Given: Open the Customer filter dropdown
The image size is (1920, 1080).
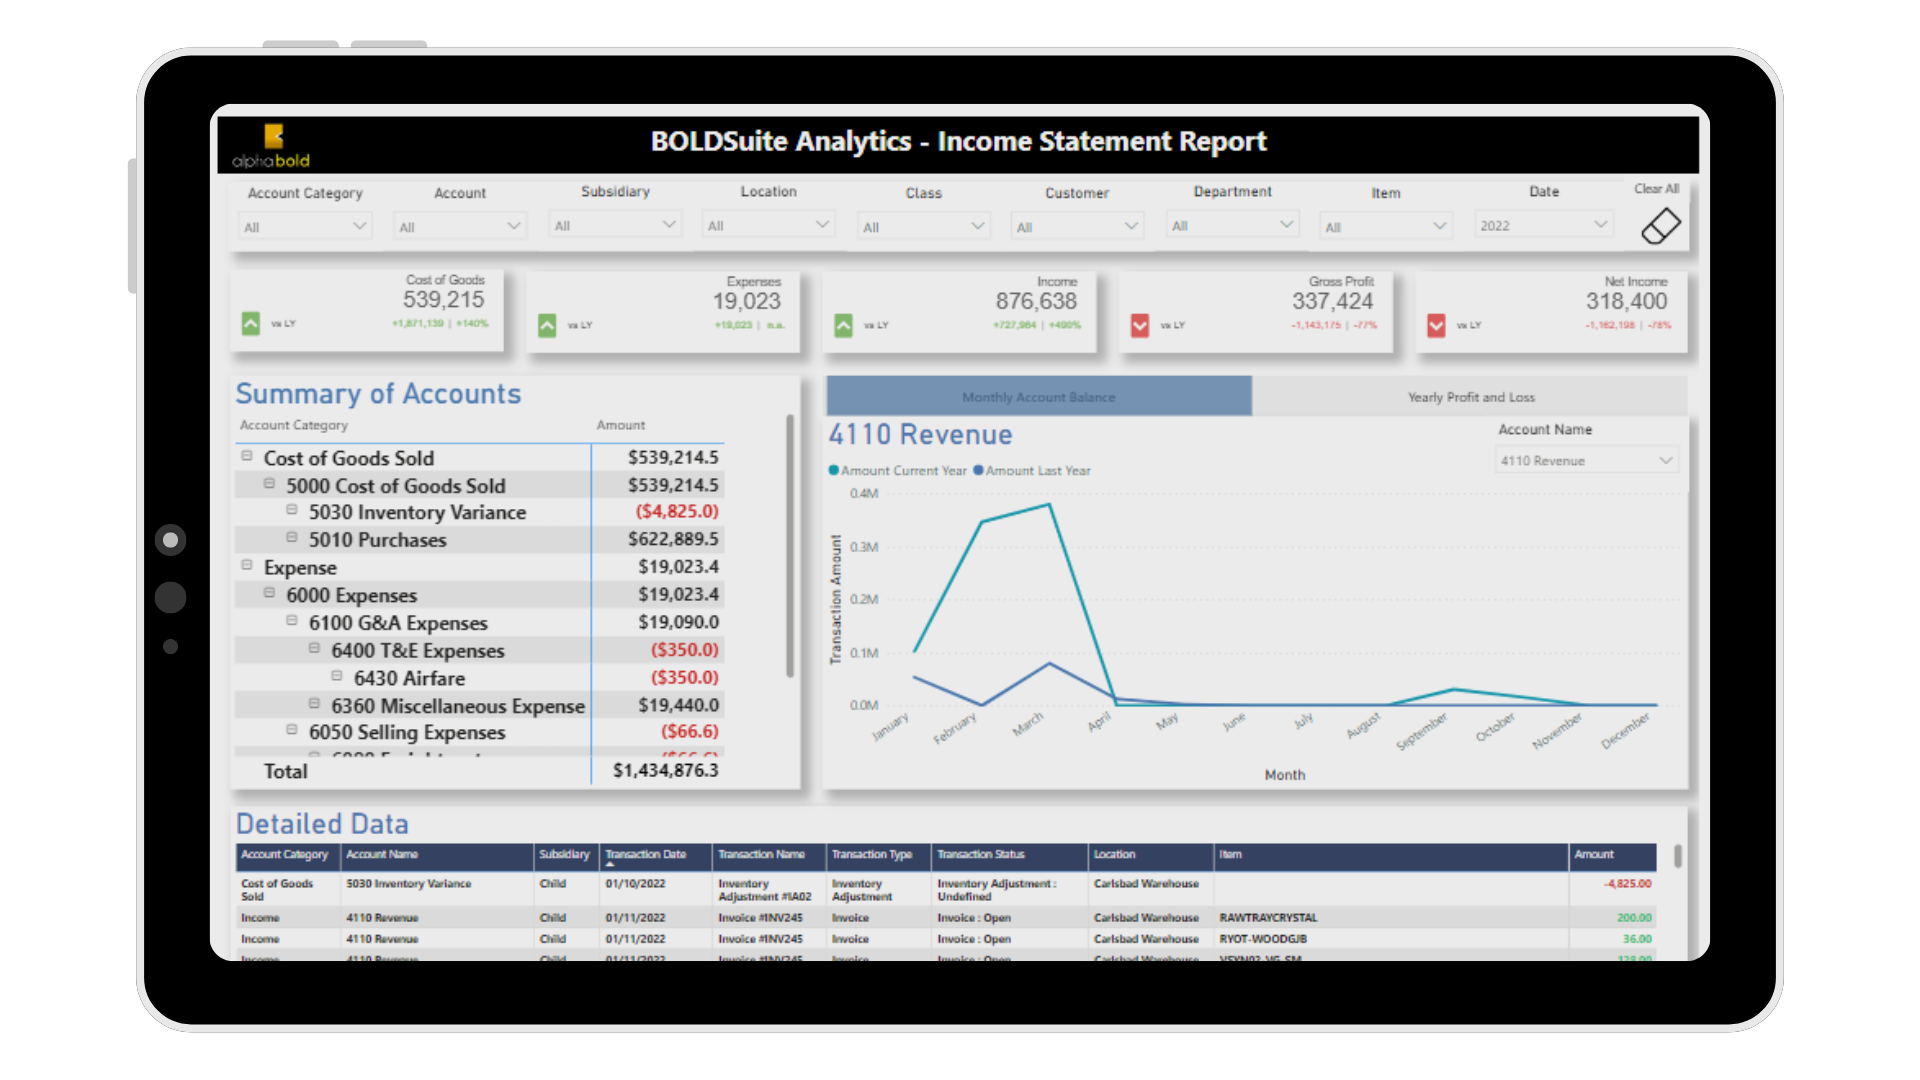Looking at the screenshot, I should (1077, 227).
